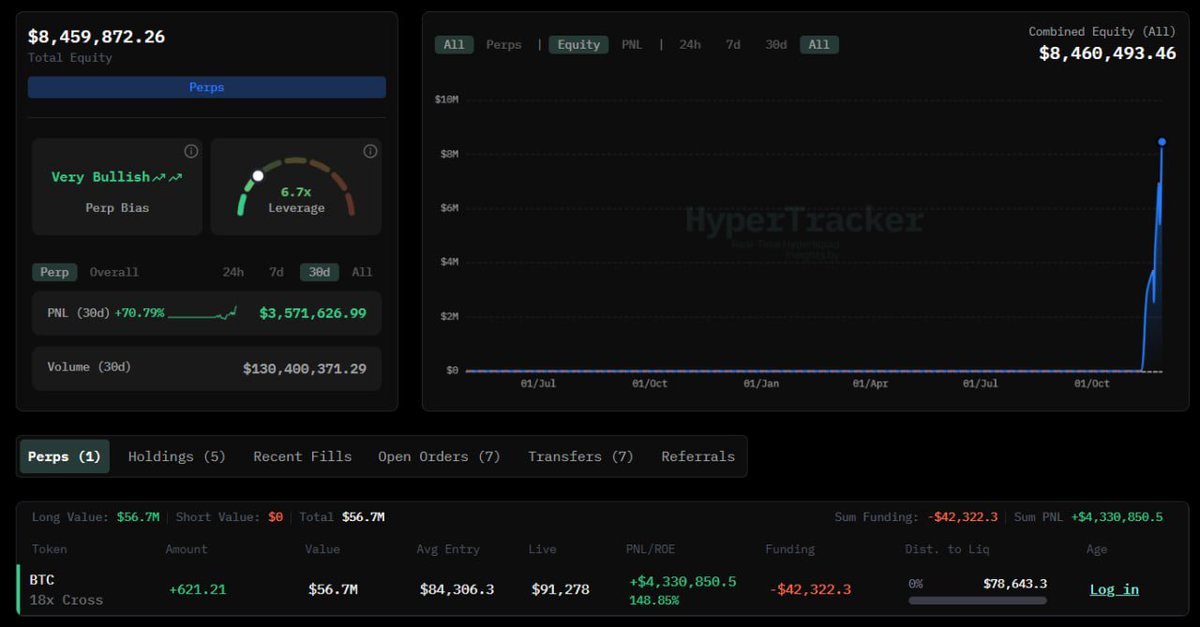Open the Recent Fills tab
The height and width of the screenshot is (627, 1200).
click(x=302, y=456)
